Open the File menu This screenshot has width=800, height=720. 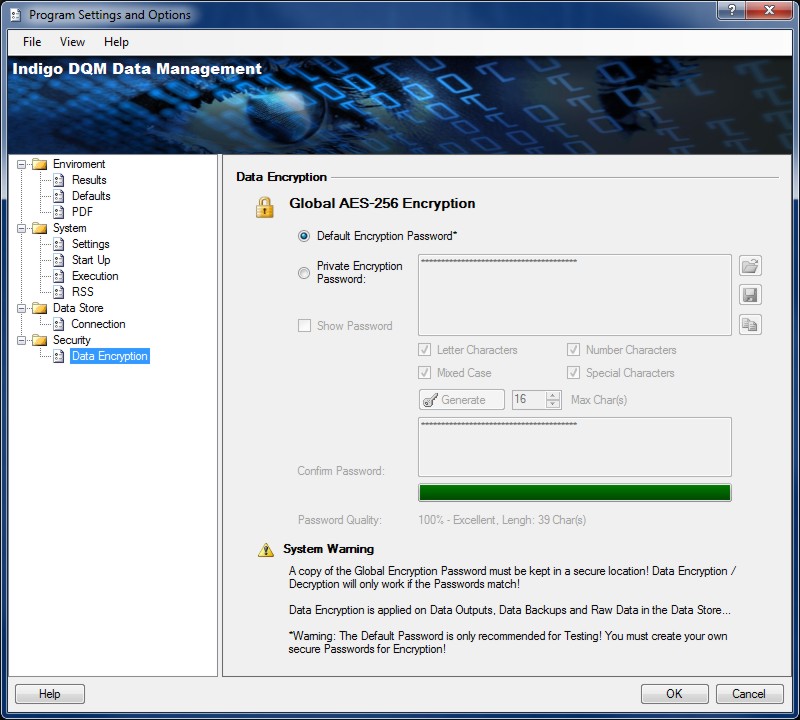pos(32,42)
